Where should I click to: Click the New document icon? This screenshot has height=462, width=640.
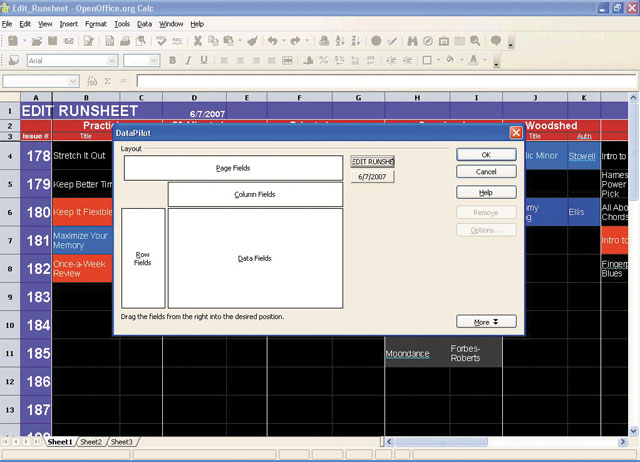pyautogui.click(x=13, y=41)
